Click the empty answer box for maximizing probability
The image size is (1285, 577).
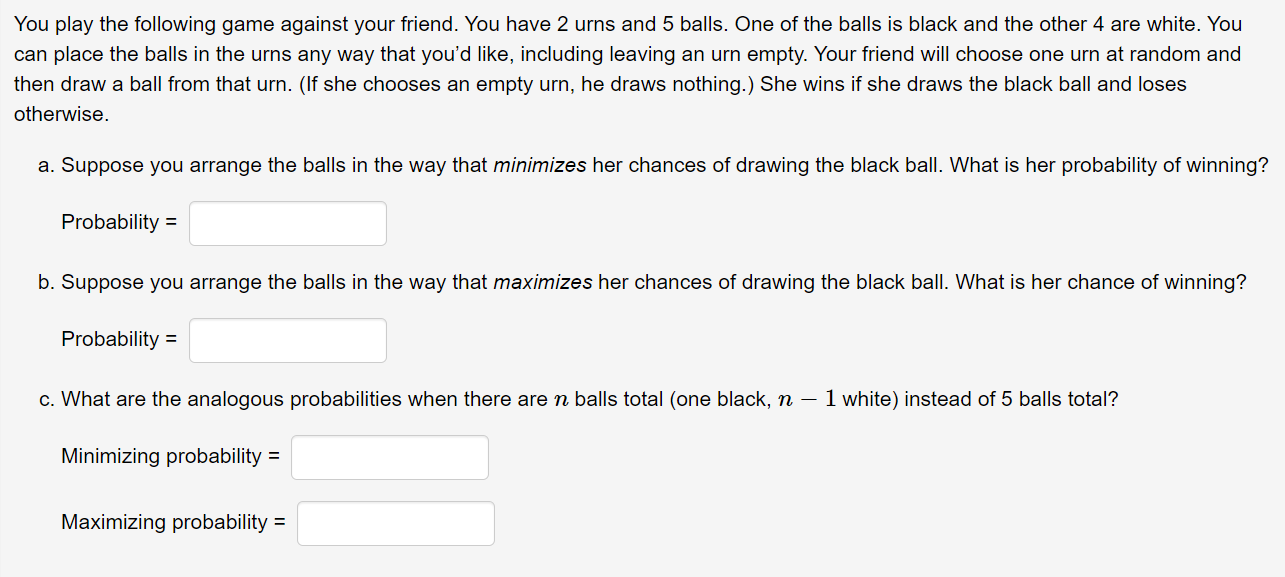395,522
